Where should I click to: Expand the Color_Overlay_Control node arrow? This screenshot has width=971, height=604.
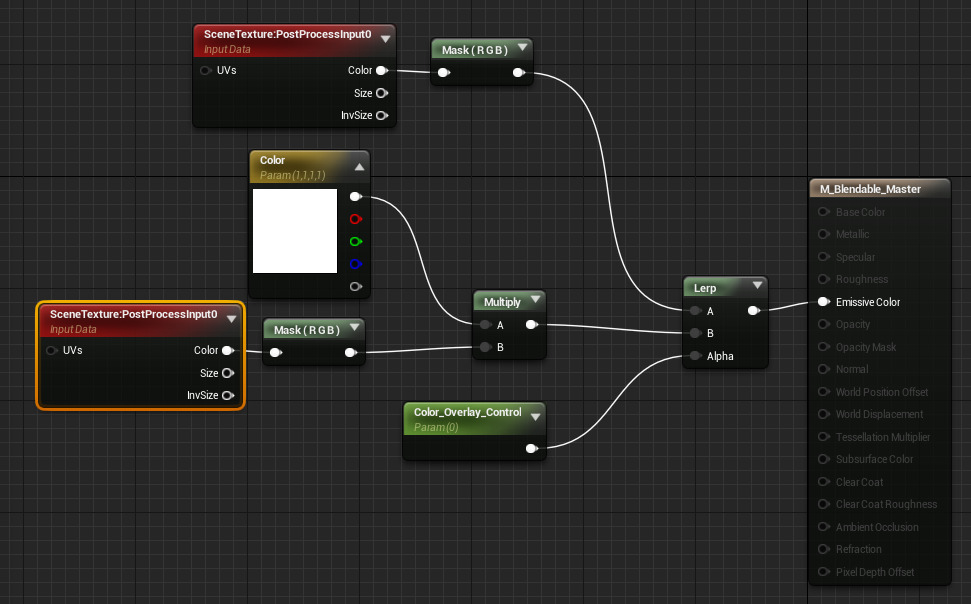pyautogui.click(x=535, y=417)
